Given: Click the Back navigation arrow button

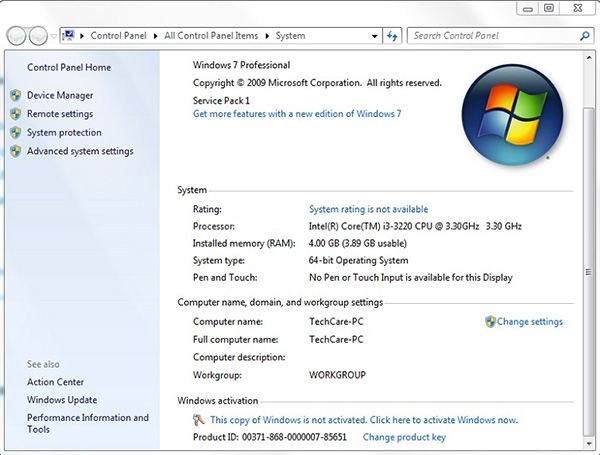Looking at the screenshot, I should [17, 36].
